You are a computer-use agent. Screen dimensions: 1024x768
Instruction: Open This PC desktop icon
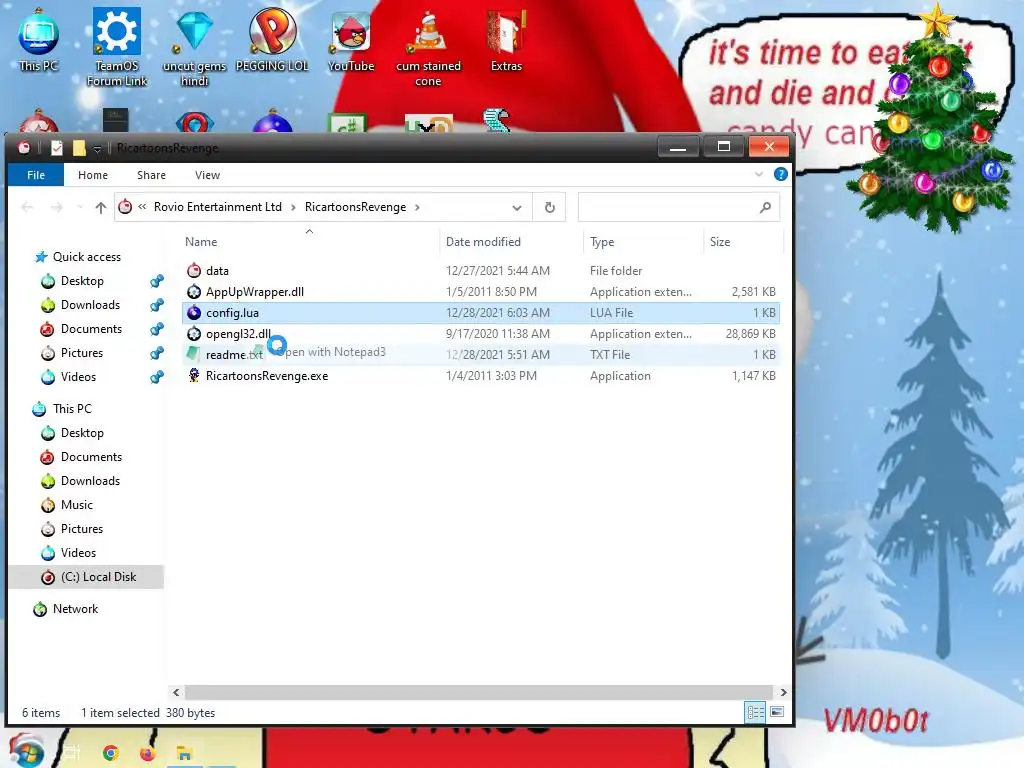(39, 38)
